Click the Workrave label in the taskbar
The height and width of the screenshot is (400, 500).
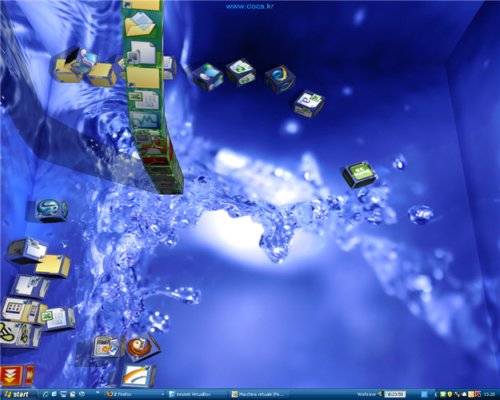[x=366, y=394]
